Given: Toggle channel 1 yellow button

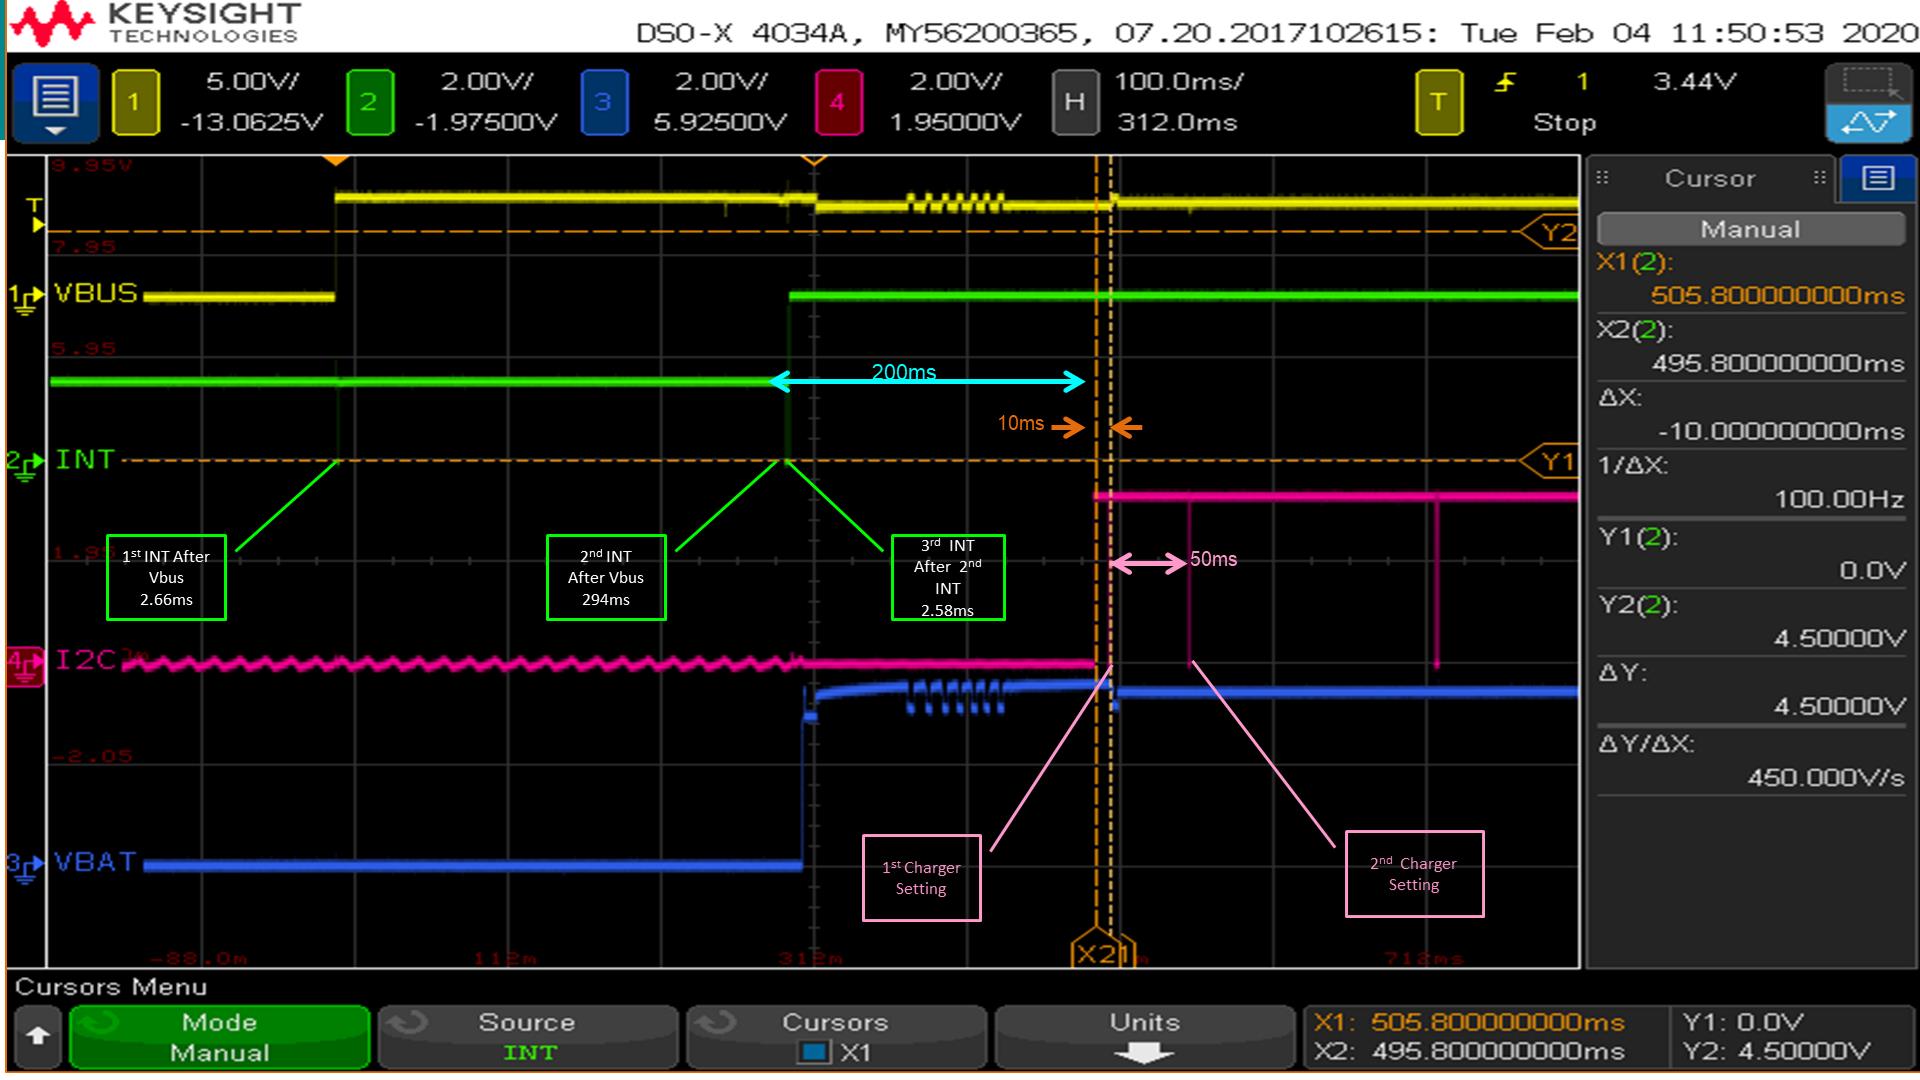Looking at the screenshot, I should [135, 102].
